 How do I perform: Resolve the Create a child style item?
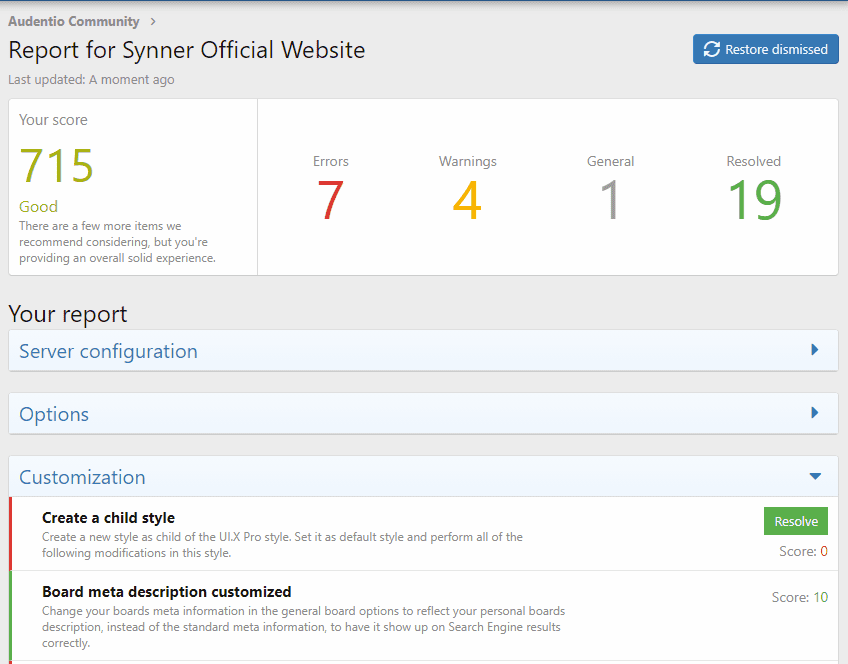click(x=796, y=521)
